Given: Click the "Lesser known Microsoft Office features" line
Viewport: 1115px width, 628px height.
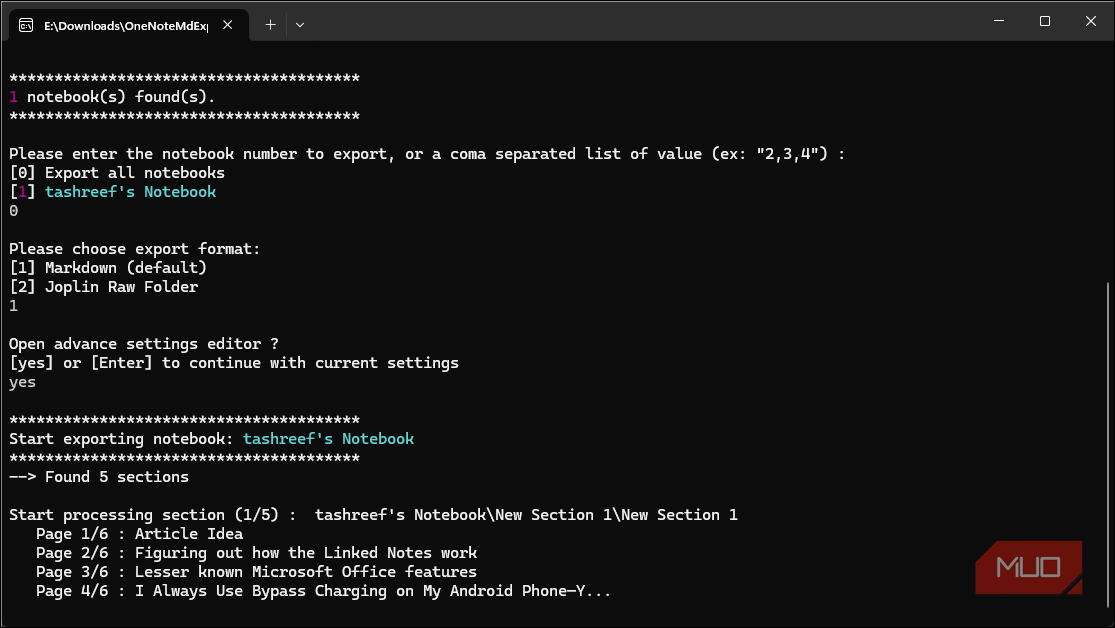Looking at the screenshot, I should pyautogui.click(x=306, y=572).
